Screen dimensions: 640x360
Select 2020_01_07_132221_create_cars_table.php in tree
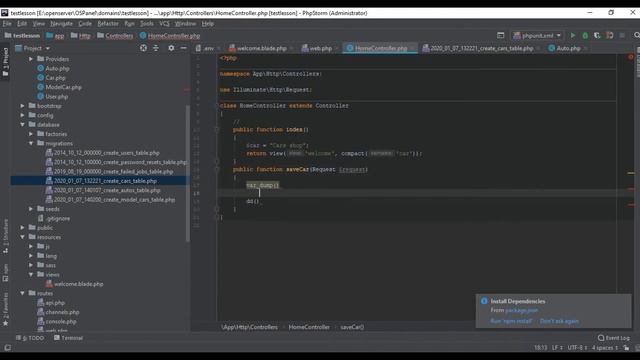[x=101, y=181]
